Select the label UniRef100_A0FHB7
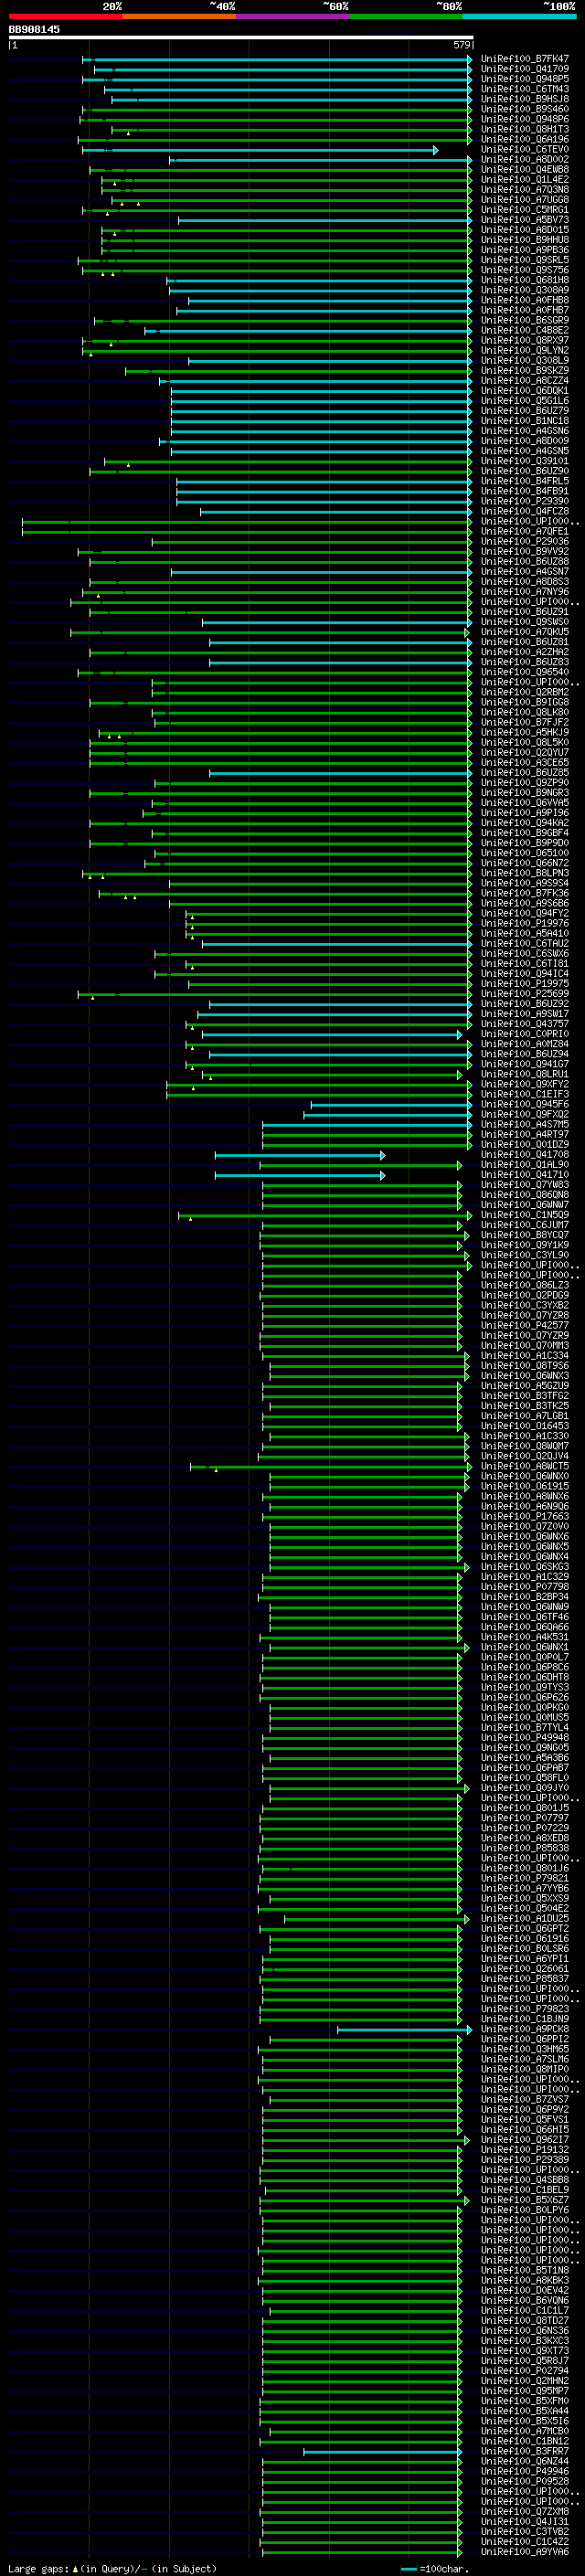The width and height of the screenshot is (585, 2576). click(525, 311)
